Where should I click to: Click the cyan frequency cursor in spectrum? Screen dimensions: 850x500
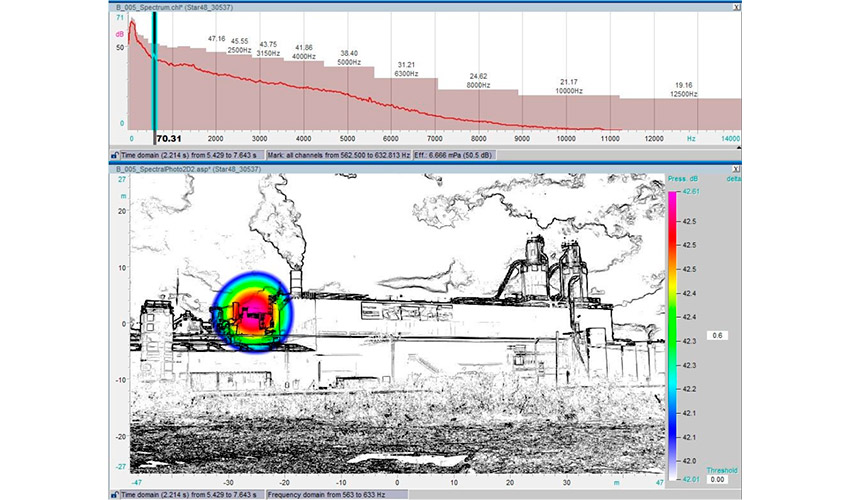154,70
